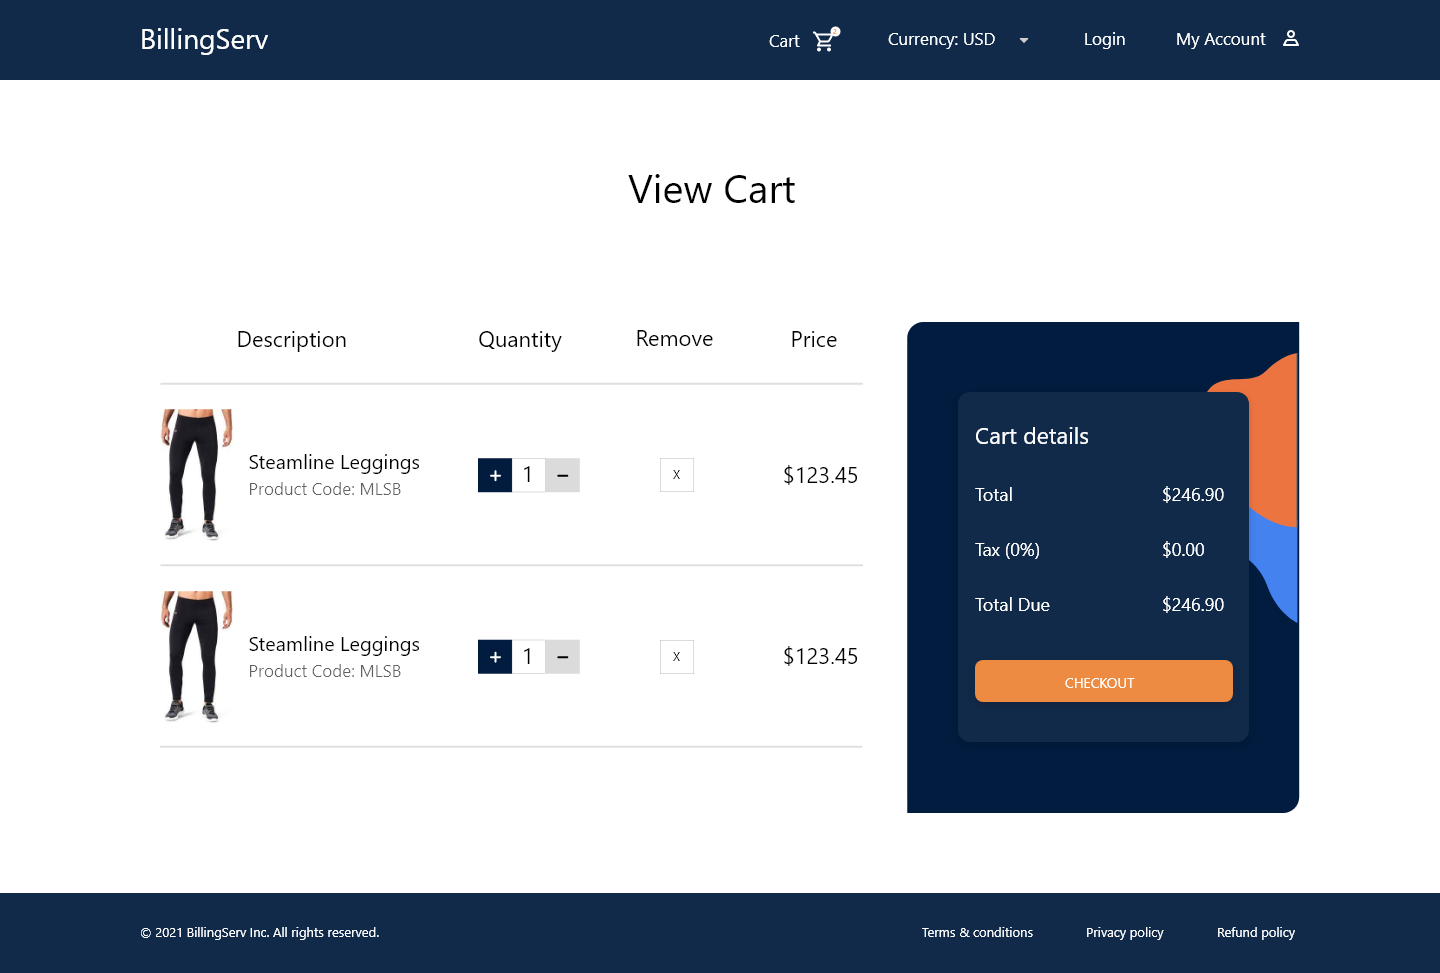Focus quantity field of first Steamline Leggings

coord(528,475)
